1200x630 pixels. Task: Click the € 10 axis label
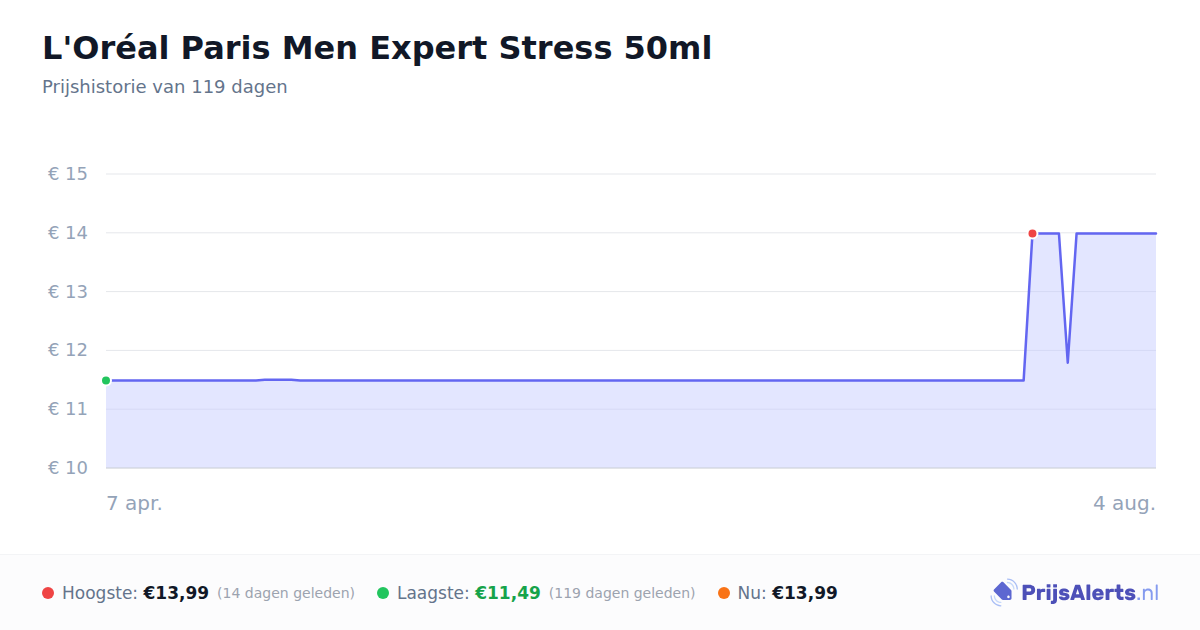[x=68, y=468]
